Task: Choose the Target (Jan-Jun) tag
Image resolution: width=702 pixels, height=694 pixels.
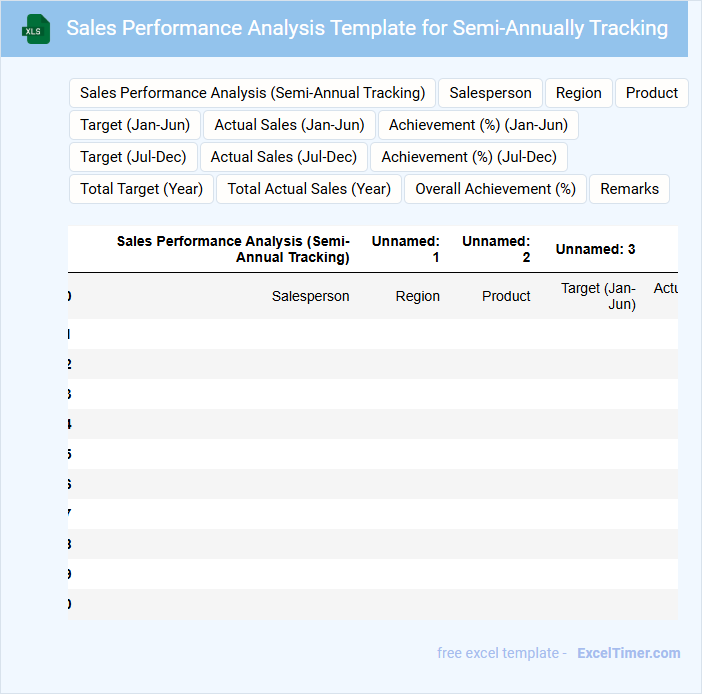Action: click(x=135, y=125)
